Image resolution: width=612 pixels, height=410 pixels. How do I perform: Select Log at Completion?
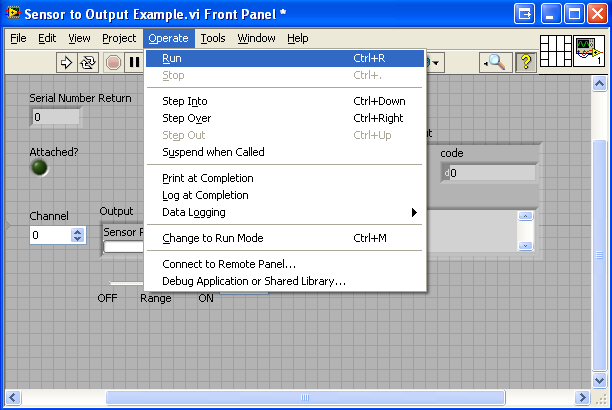[x=284, y=195]
